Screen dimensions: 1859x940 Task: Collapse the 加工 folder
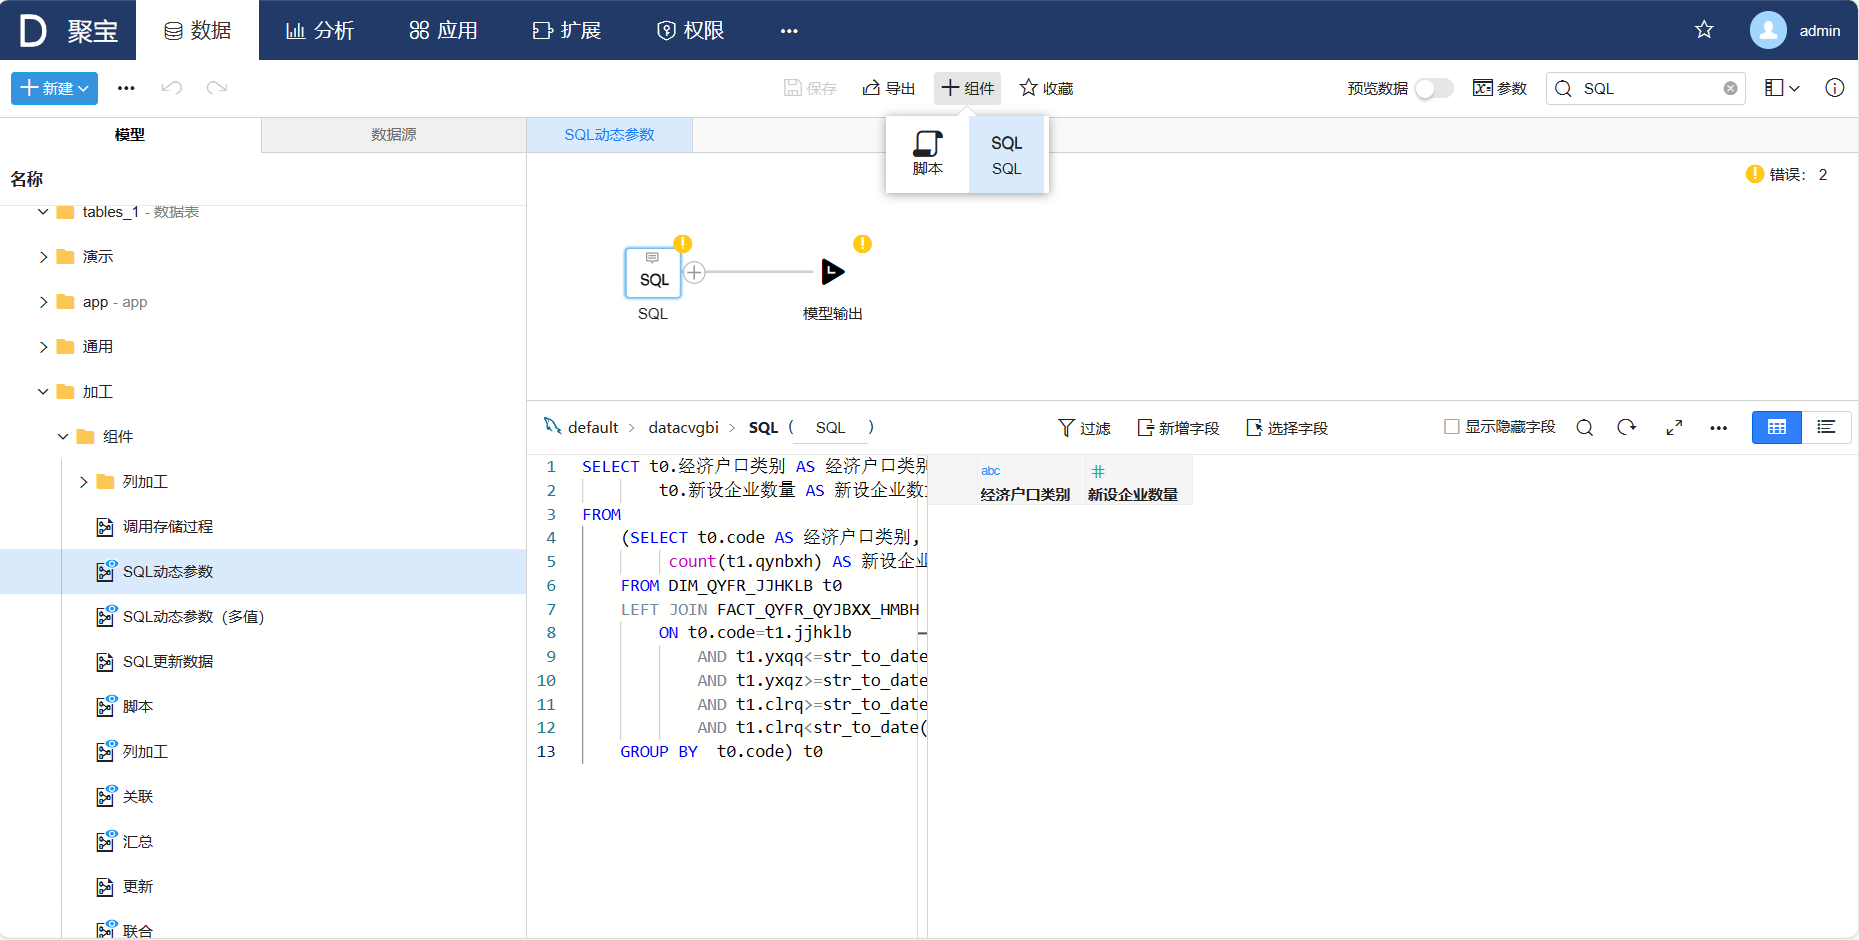(x=43, y=392)
